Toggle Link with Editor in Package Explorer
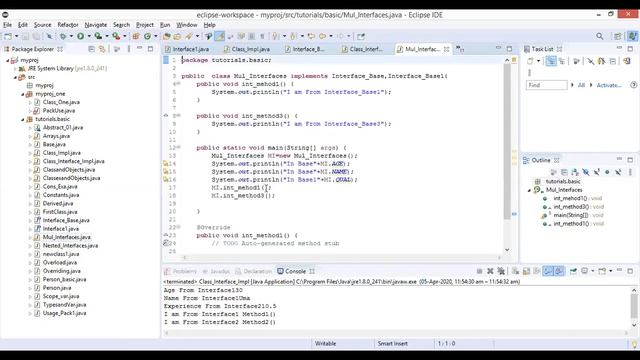Image resolution: width=640 pixels, height=360 pixels. tap(102, 49)
